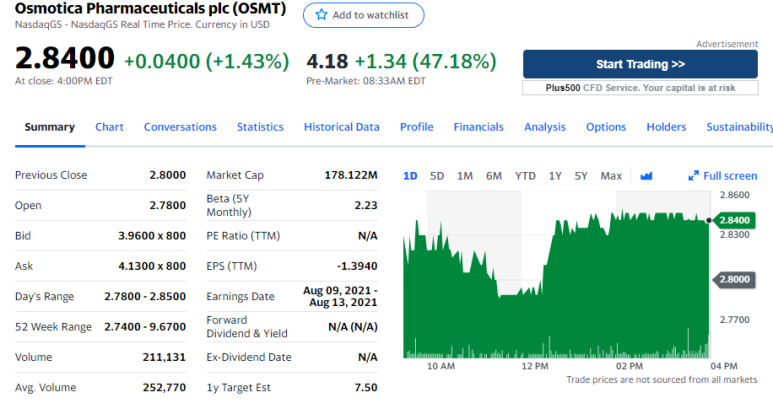Viewport: 773px width, 414px height.
Task: Click the Forward Dividend & Yield label
Action: [x=246, y=327]
